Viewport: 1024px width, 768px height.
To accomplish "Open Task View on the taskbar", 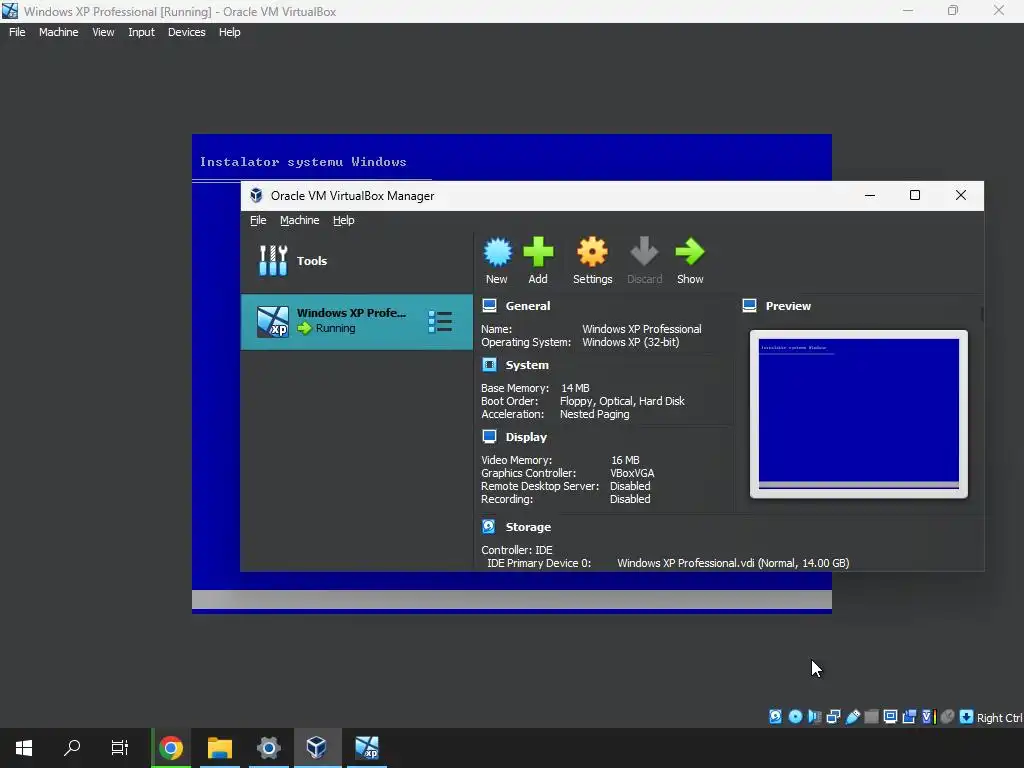I will [x=120, y=748].
